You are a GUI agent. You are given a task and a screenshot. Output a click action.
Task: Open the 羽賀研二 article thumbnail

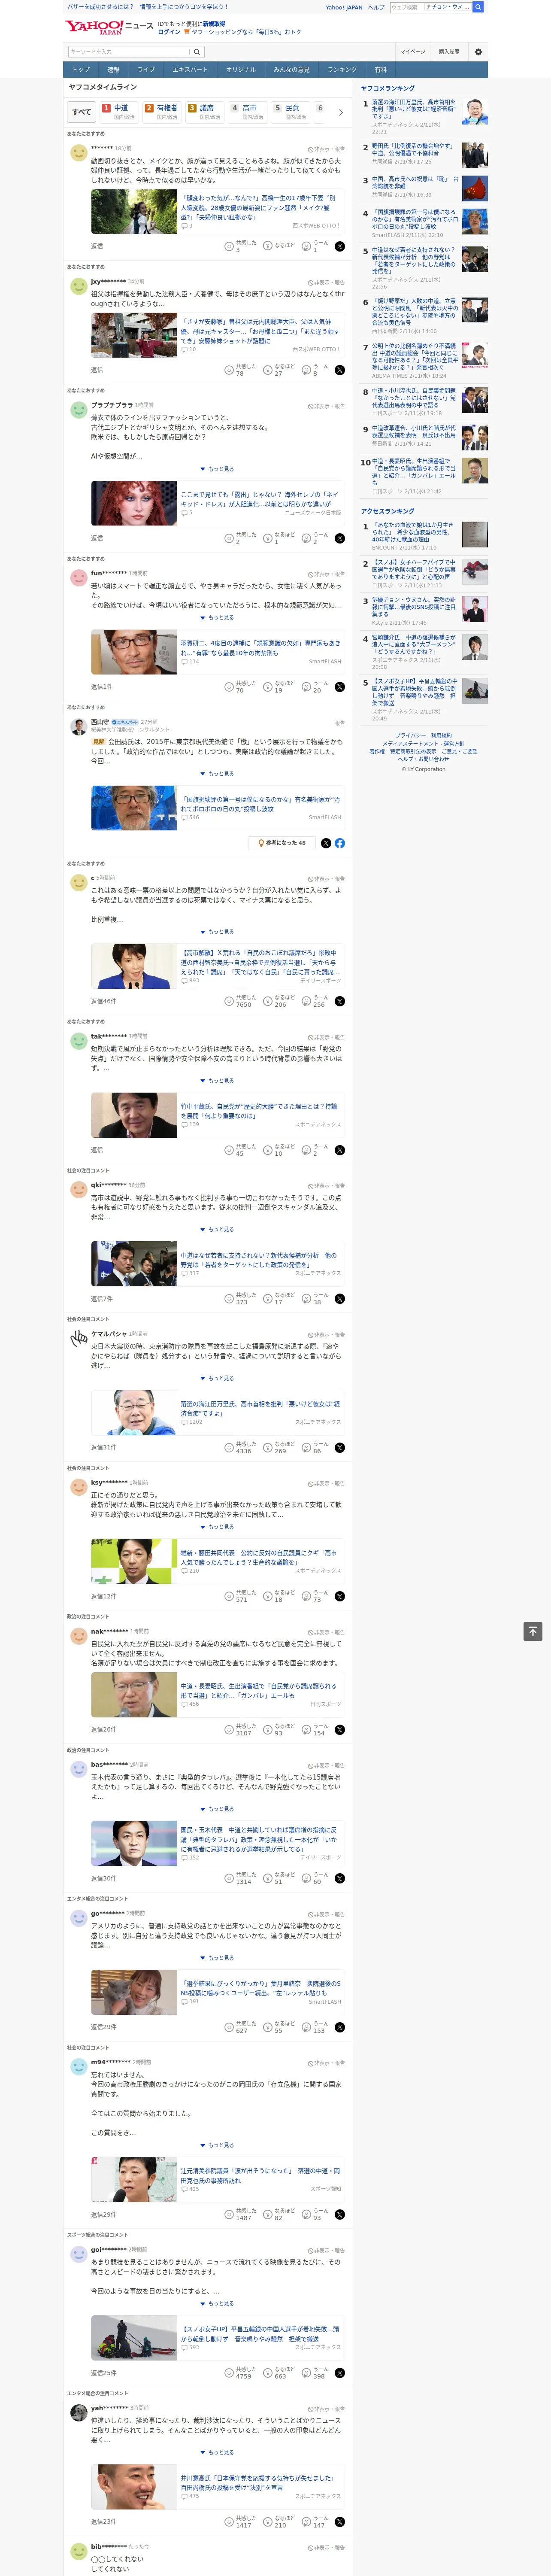(134, 652)
